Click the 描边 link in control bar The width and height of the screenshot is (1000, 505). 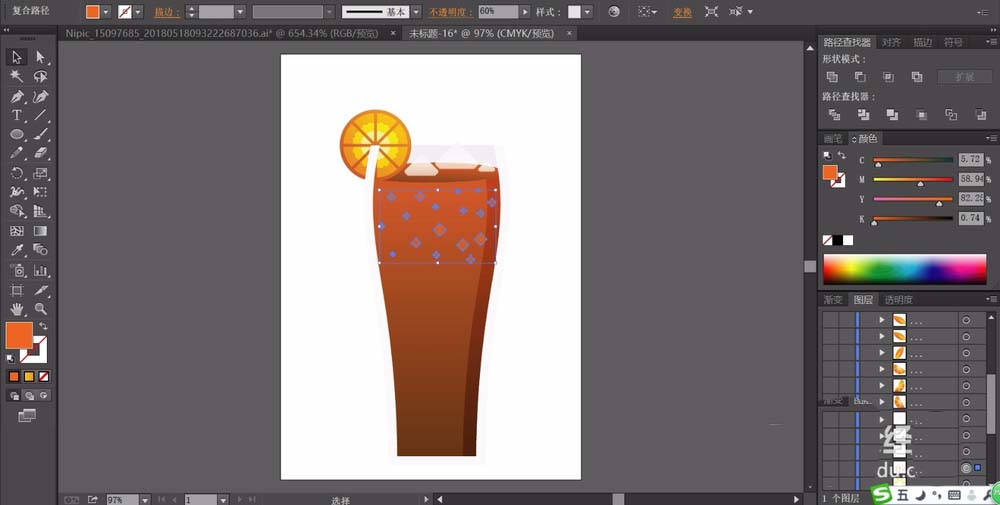[167, 12]
